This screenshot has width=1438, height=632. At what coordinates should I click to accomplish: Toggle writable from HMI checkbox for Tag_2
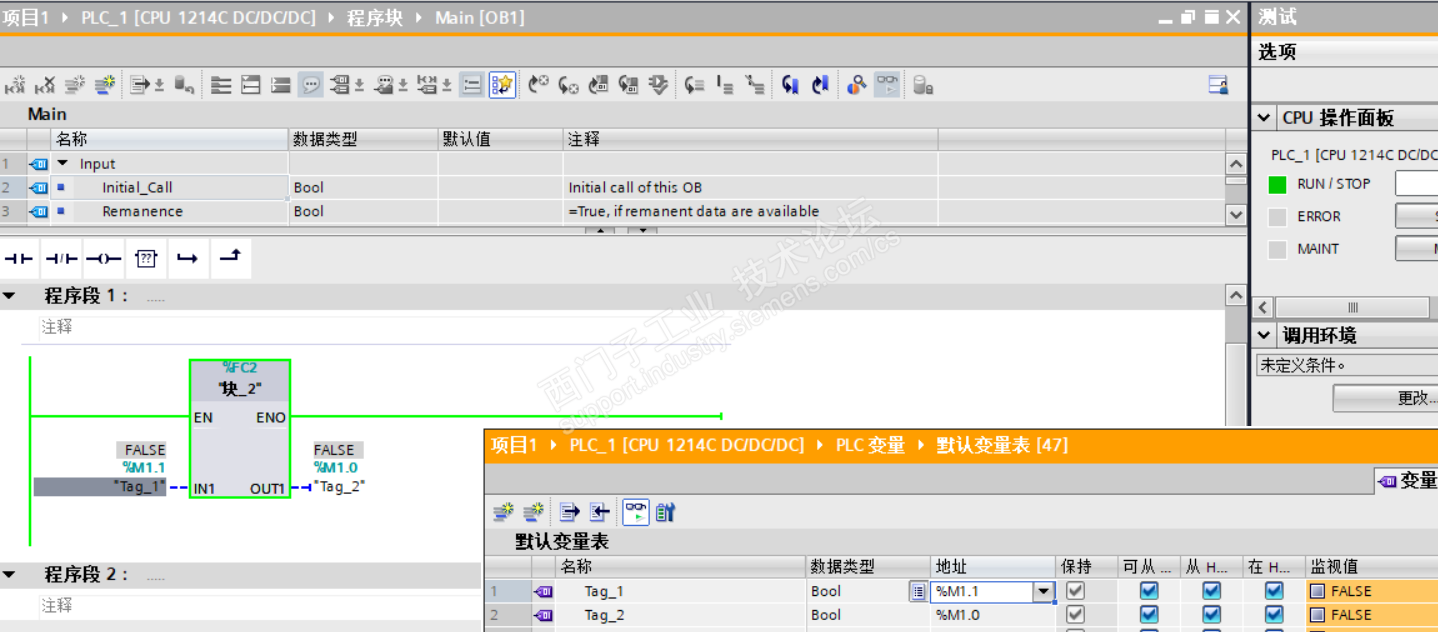tap(1212, 615)
